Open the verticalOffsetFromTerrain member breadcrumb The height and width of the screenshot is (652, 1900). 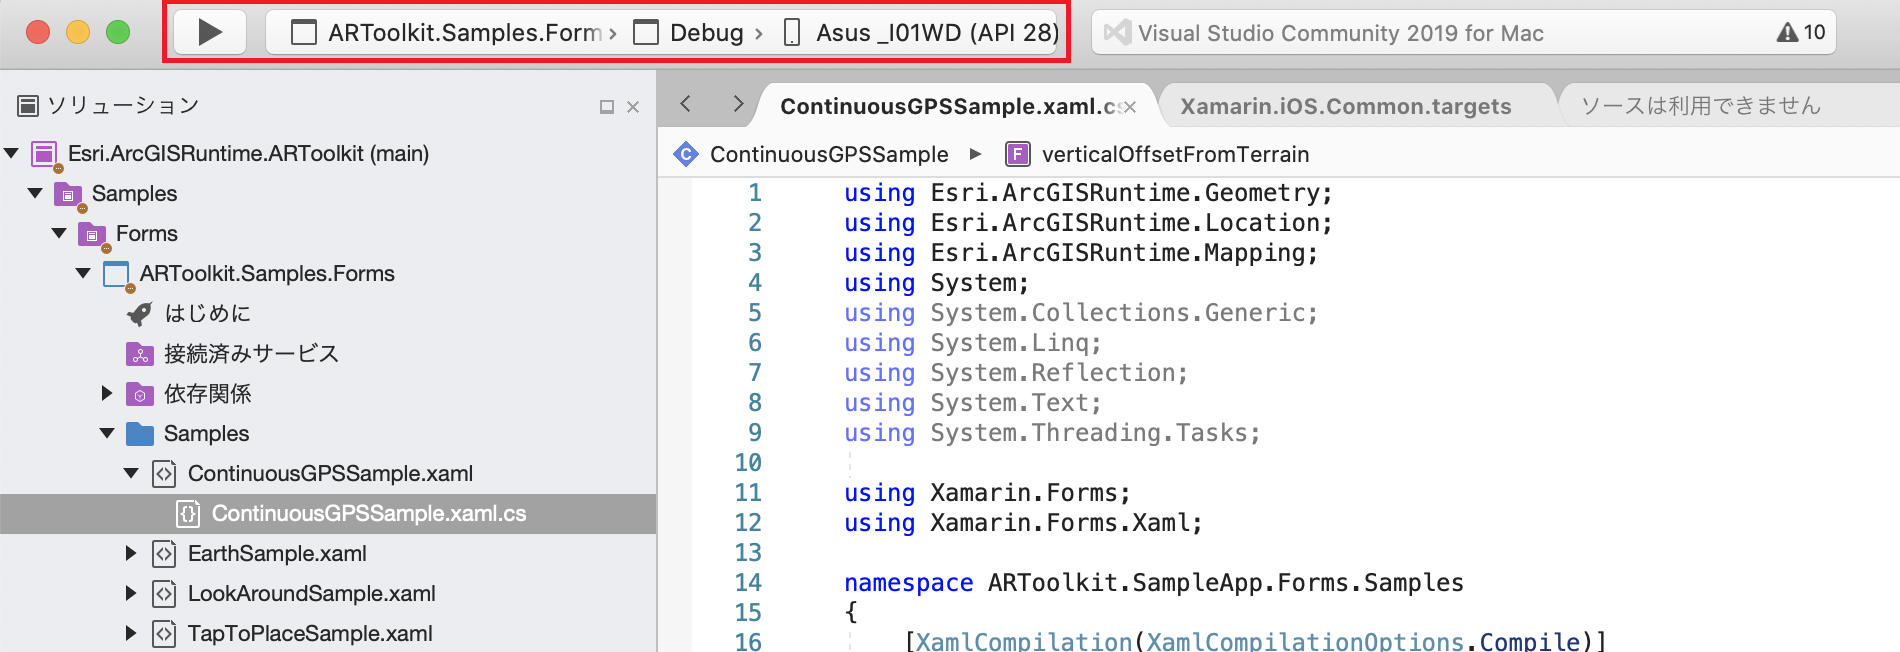1175,154
